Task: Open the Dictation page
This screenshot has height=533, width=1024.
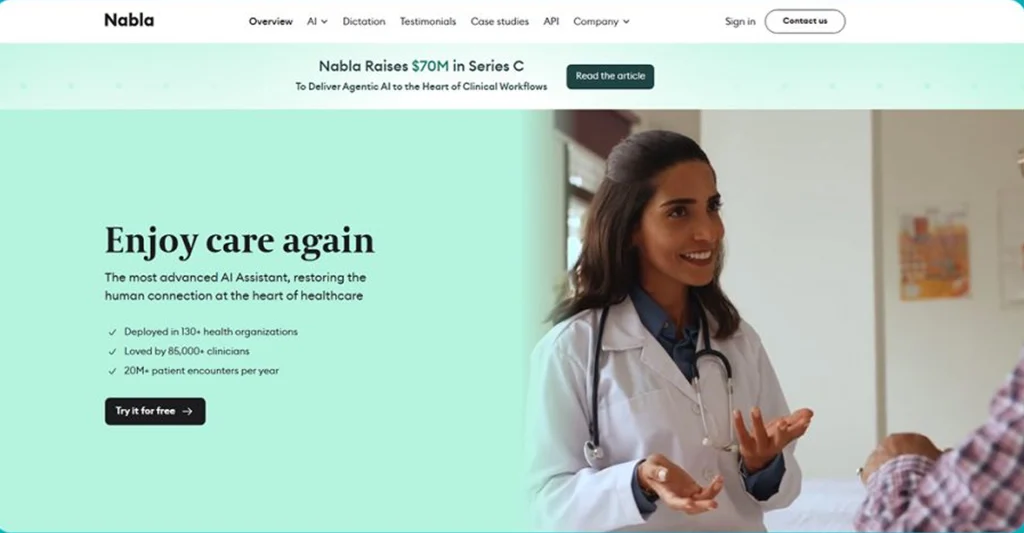Action: (x=364, y=22)
